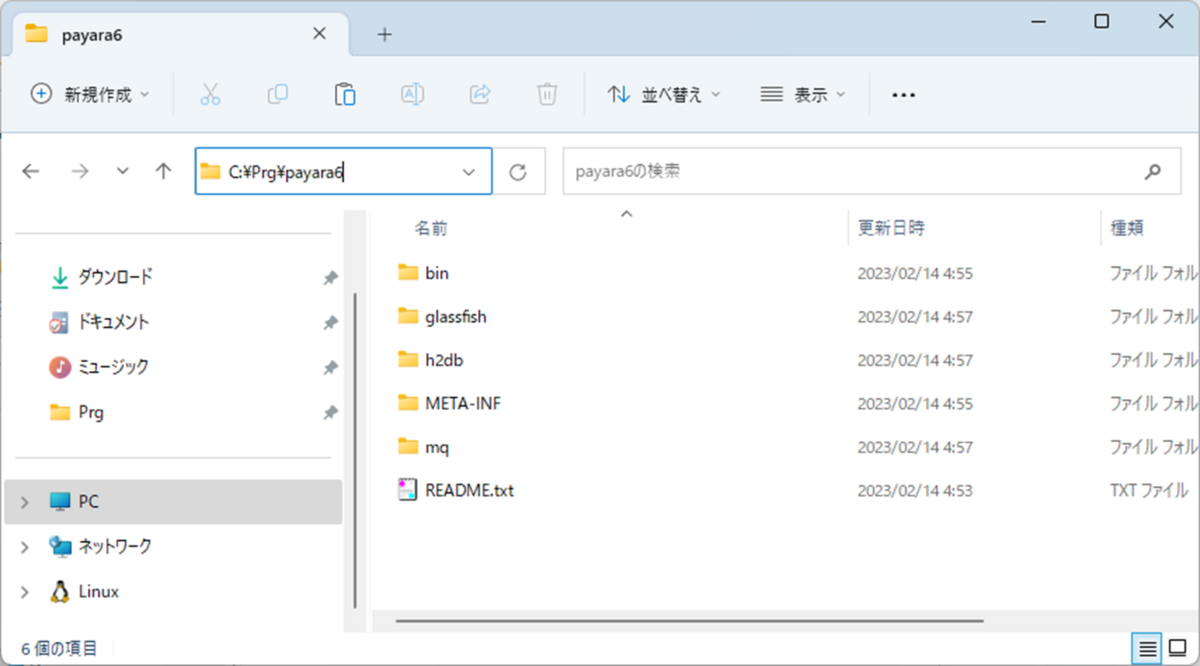Screen dimensions: 1200x666
Task: Select the bin folder icon
Action: (x=407, y=272)
